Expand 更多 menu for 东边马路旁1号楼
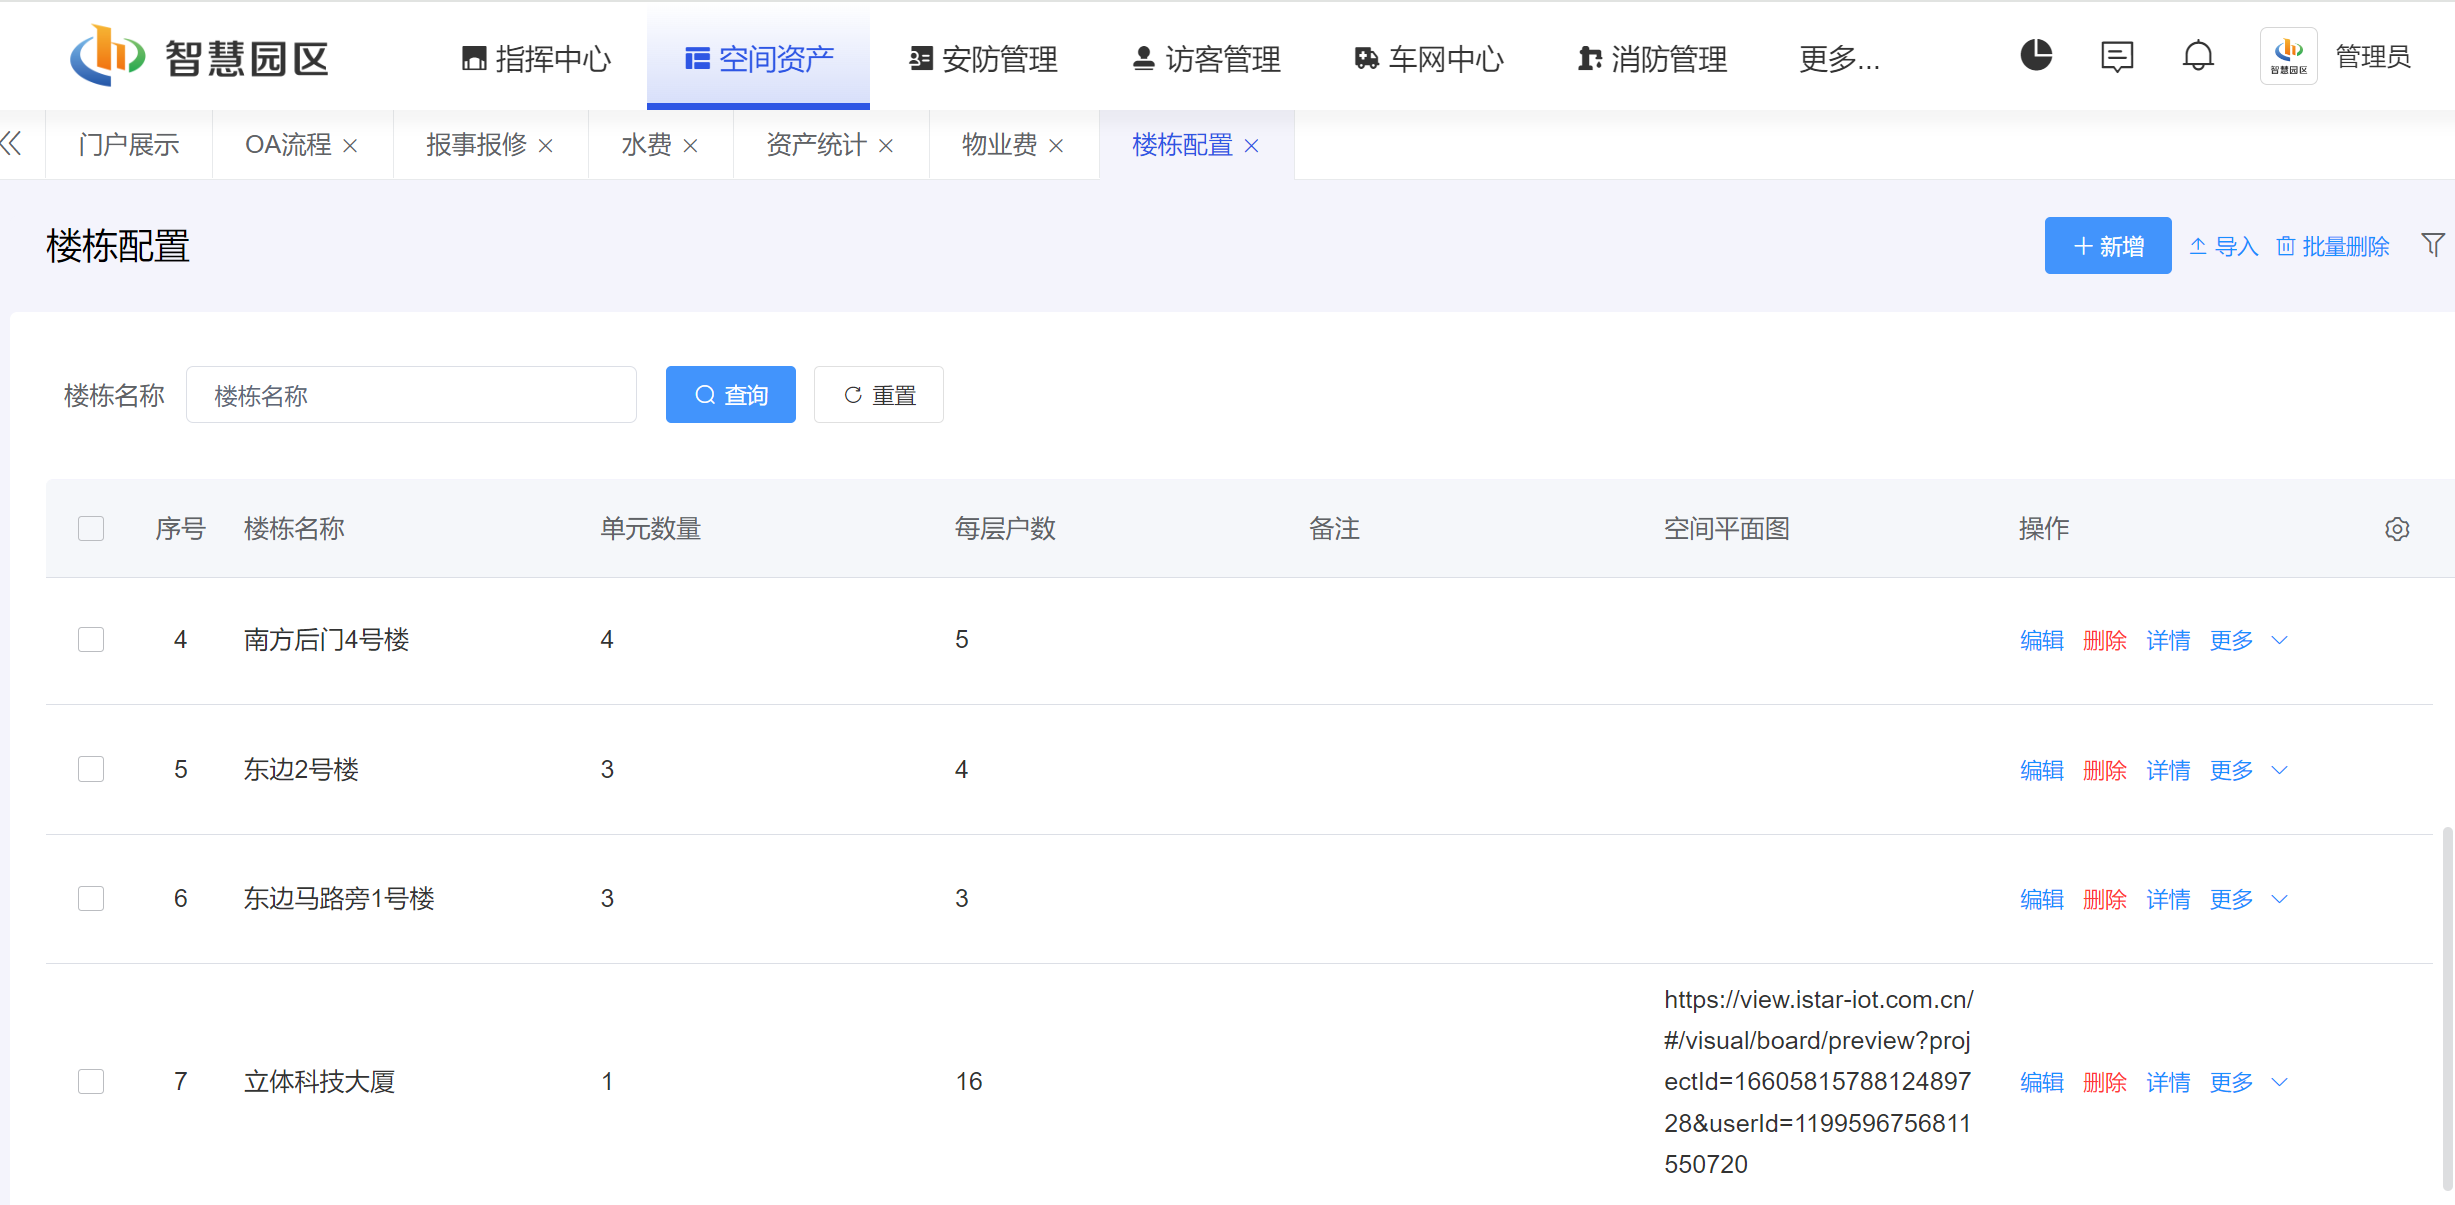 coord(2248,899)
